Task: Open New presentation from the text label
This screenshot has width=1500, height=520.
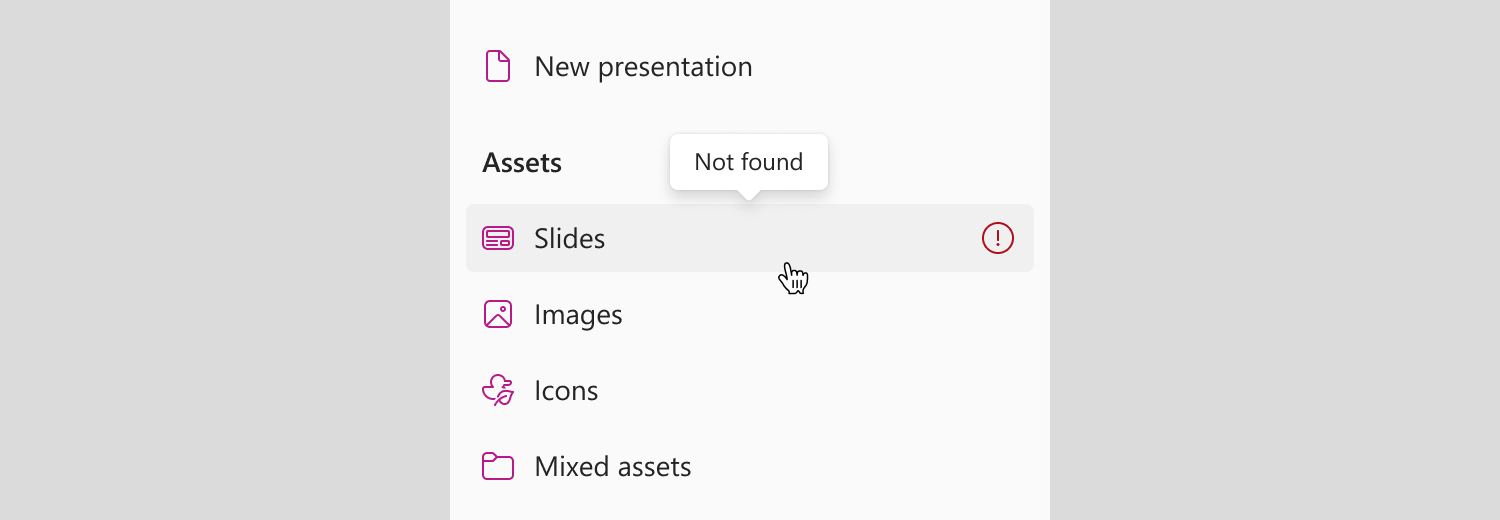Action: click(643, 67)
